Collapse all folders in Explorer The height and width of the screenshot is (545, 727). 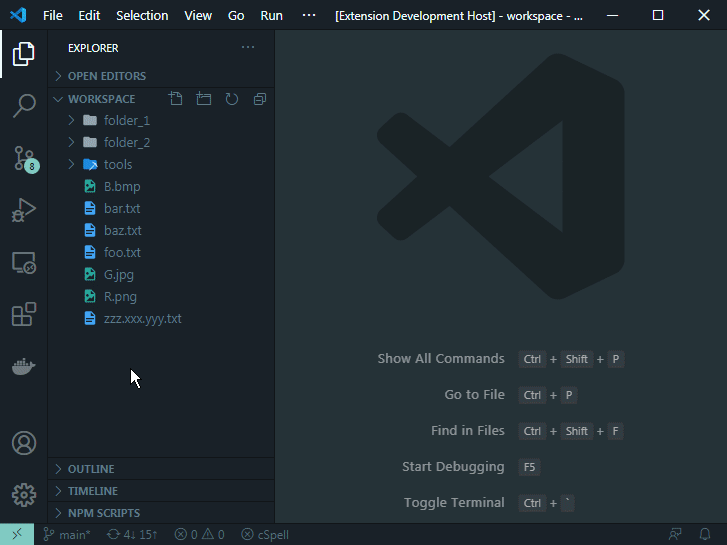click(260, 99)
